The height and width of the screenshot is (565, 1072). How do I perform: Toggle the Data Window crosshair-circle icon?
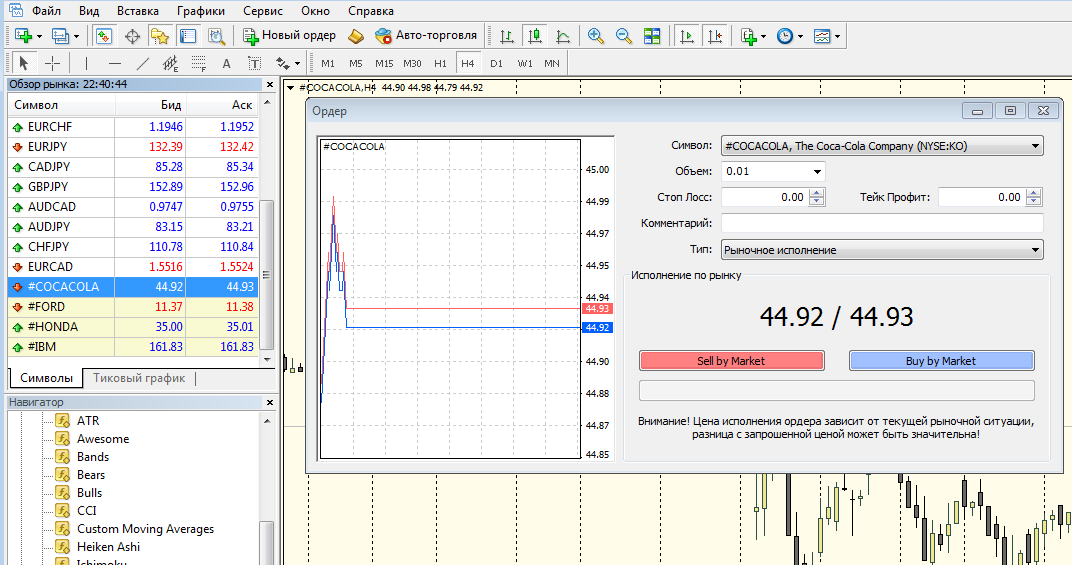pyautogui.click(x=132, y=36)
